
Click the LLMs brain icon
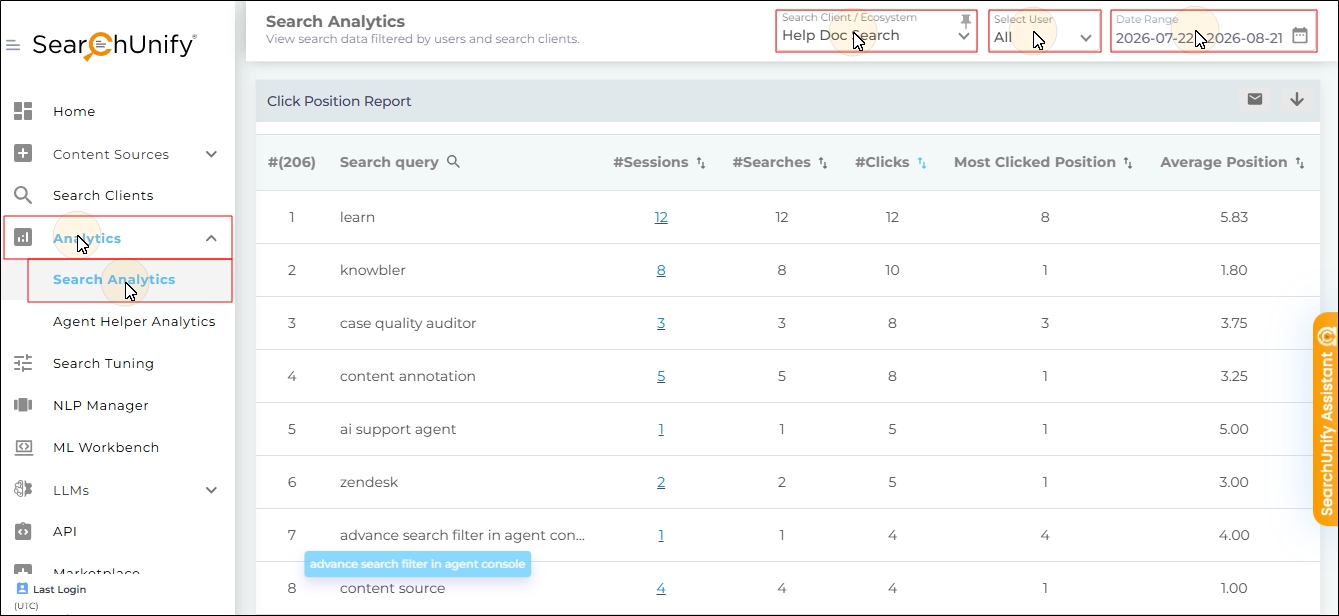[x=23, y=490]
